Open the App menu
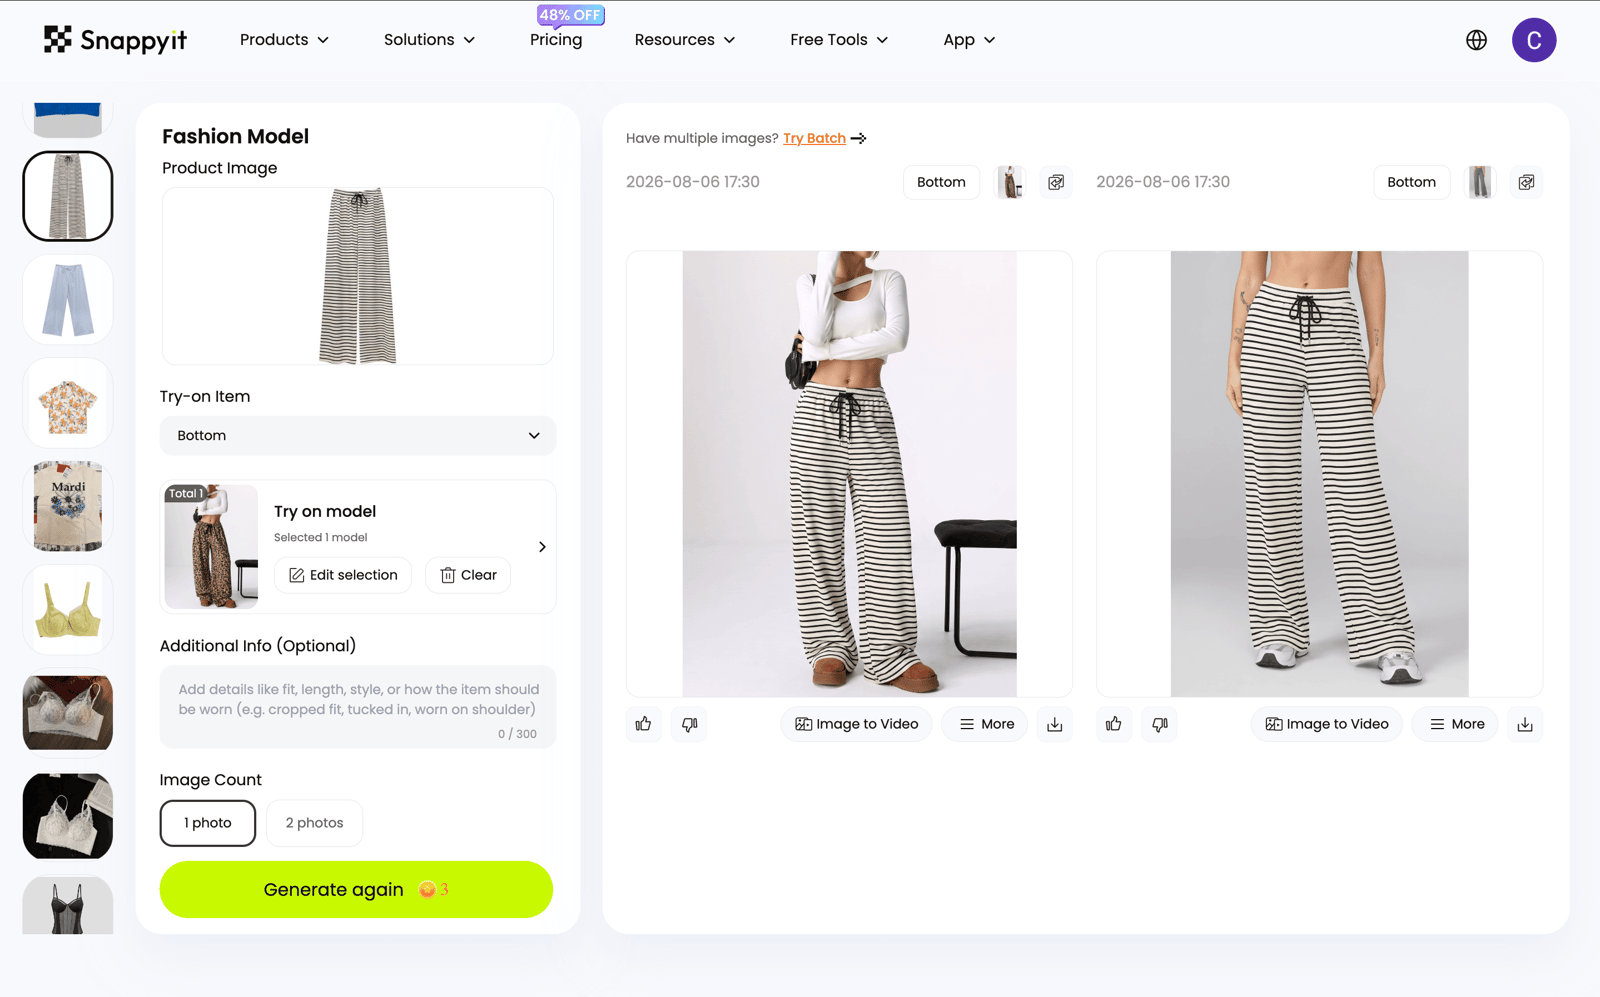This screenshot has width=1600, height=997. point(969,40)
